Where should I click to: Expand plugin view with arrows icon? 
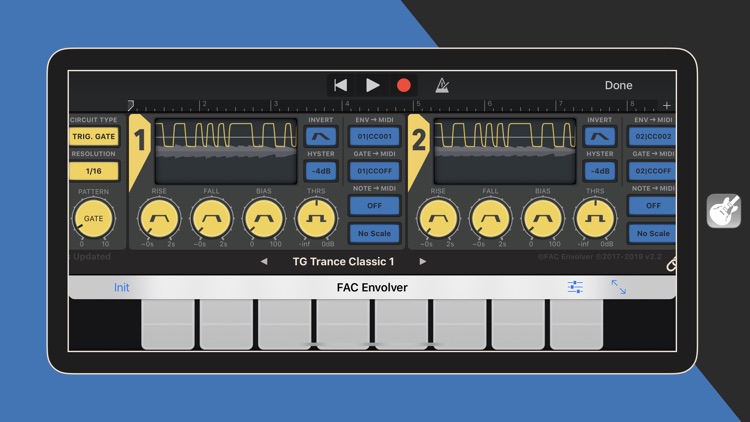tap(618, 287)
